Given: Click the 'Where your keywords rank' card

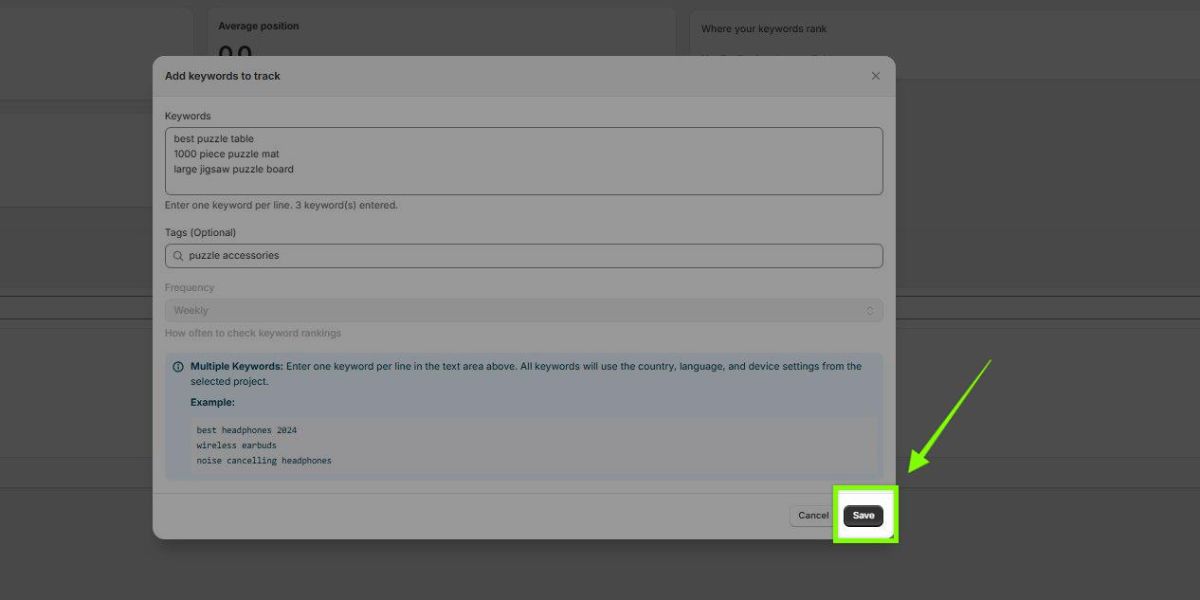Looking at the screenshot, I should [764, 29].
